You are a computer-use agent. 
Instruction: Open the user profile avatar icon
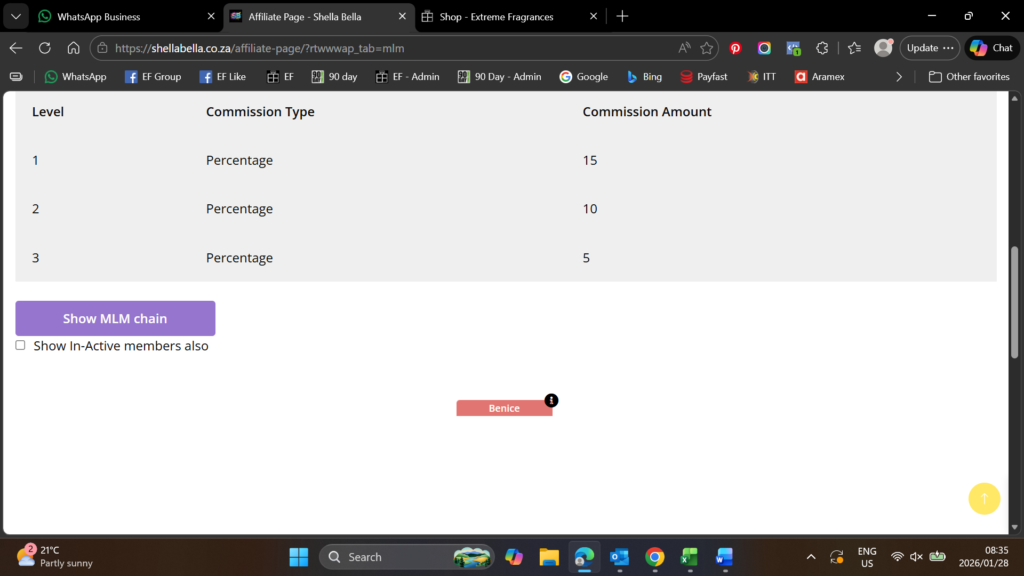[x=883, y=48]
